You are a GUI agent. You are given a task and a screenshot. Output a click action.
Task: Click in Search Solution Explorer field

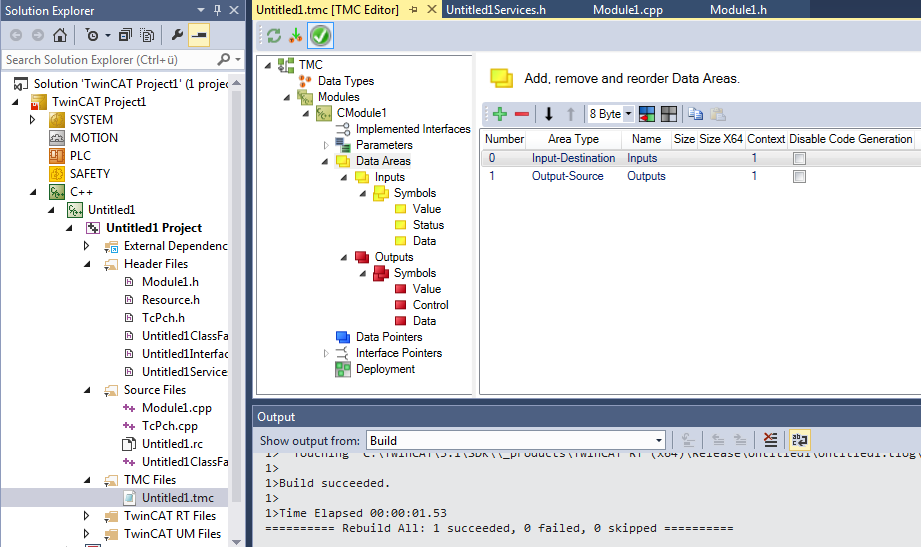click(109, 60)
